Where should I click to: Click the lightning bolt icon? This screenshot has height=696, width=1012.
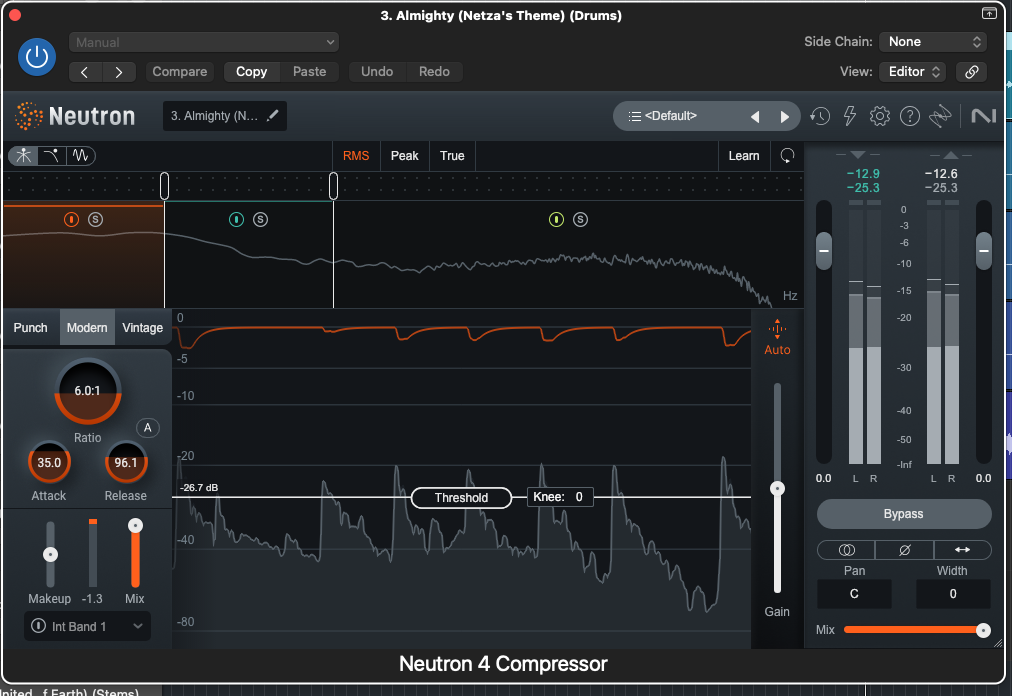point(850,116)
